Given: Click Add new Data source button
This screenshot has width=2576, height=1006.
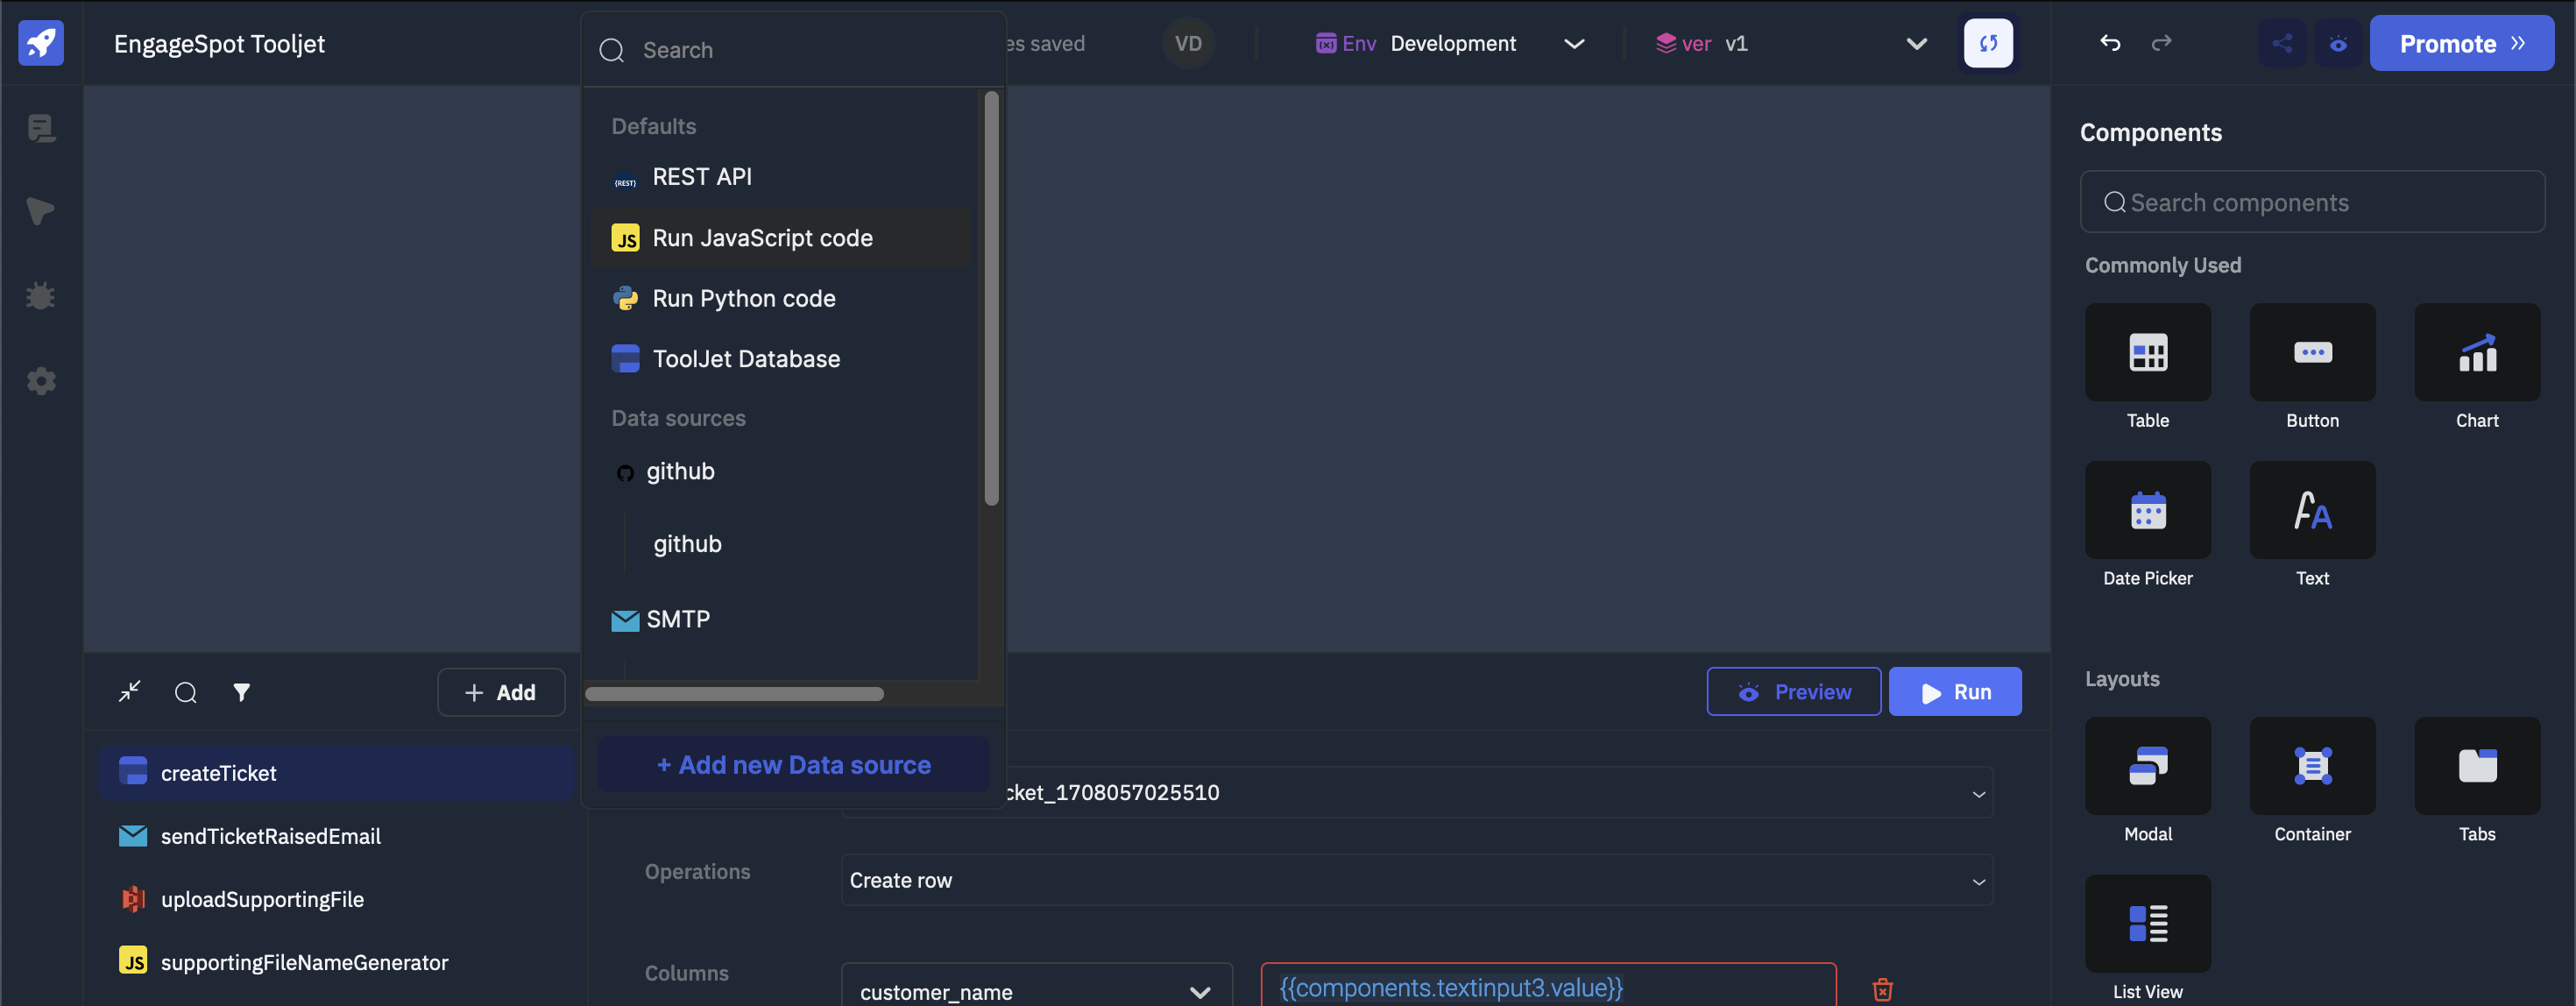Looking at the screenshot, I should tap(793, 765).
